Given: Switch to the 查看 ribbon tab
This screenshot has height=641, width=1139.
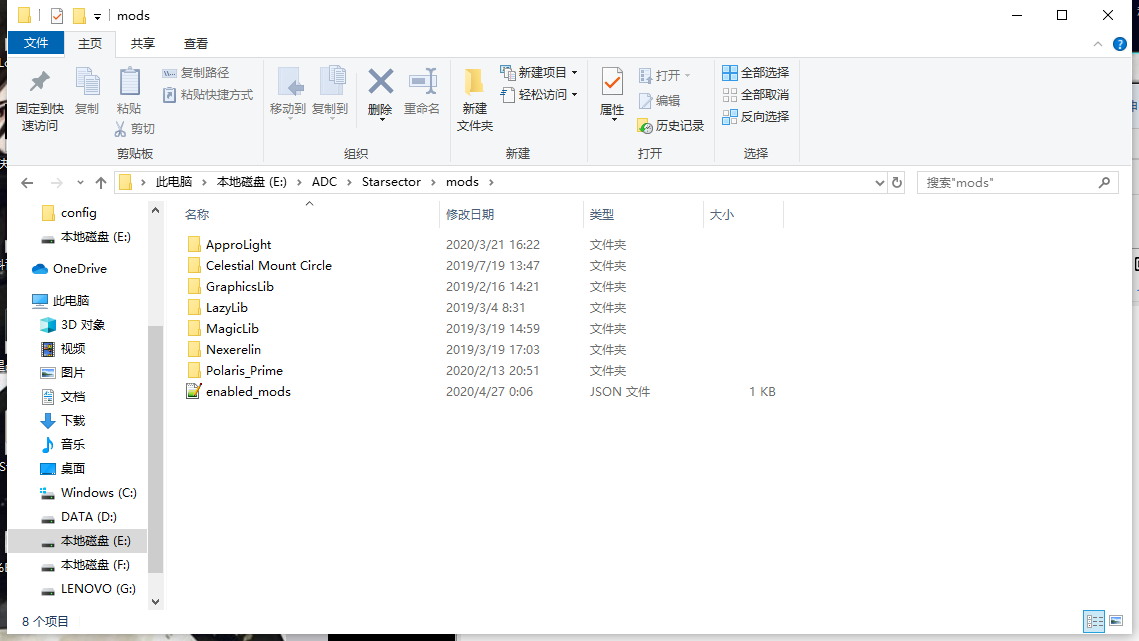Looking at the screenshot, I should pyautogui.click(x=195, y=43).
